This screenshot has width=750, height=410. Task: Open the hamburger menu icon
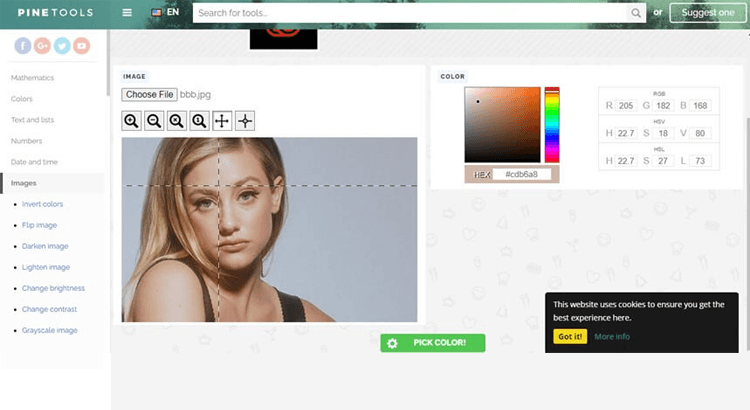tap(127, 13)
